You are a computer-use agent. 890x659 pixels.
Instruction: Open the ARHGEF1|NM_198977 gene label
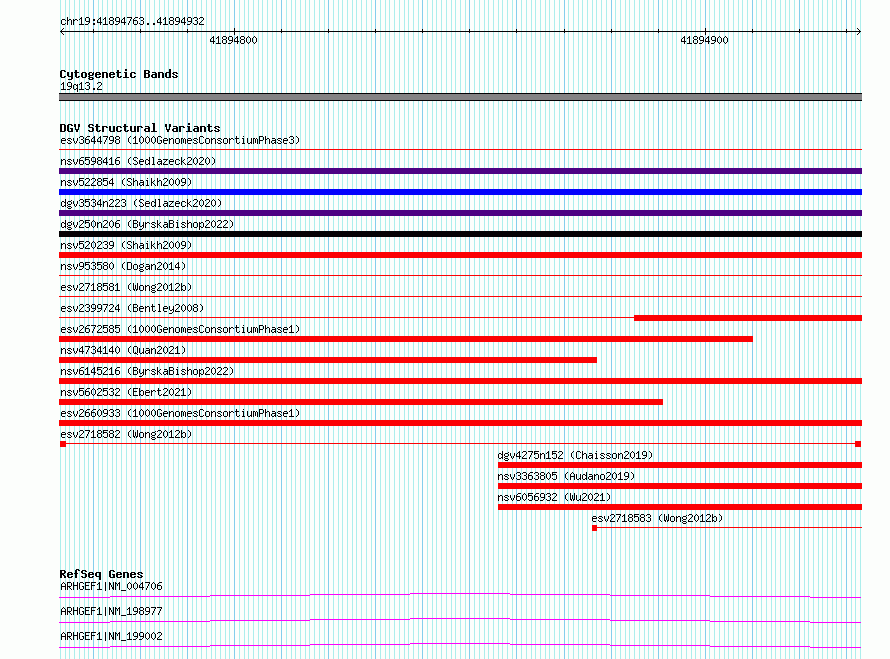[111, 611]
